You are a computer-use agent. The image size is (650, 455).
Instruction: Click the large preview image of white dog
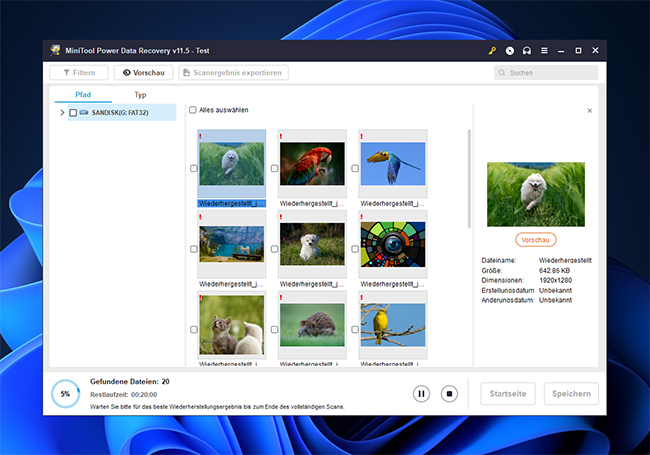point(536,194)
